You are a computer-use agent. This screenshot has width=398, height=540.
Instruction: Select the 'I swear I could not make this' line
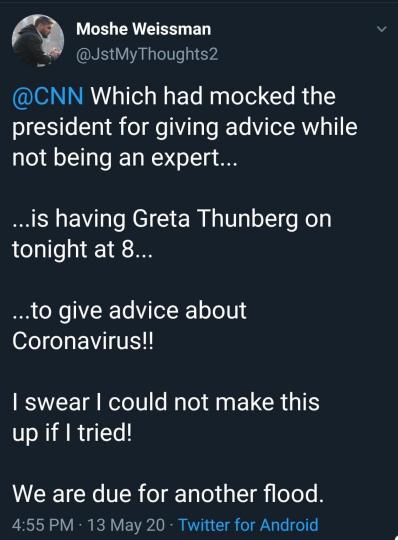tap(166, 402)
